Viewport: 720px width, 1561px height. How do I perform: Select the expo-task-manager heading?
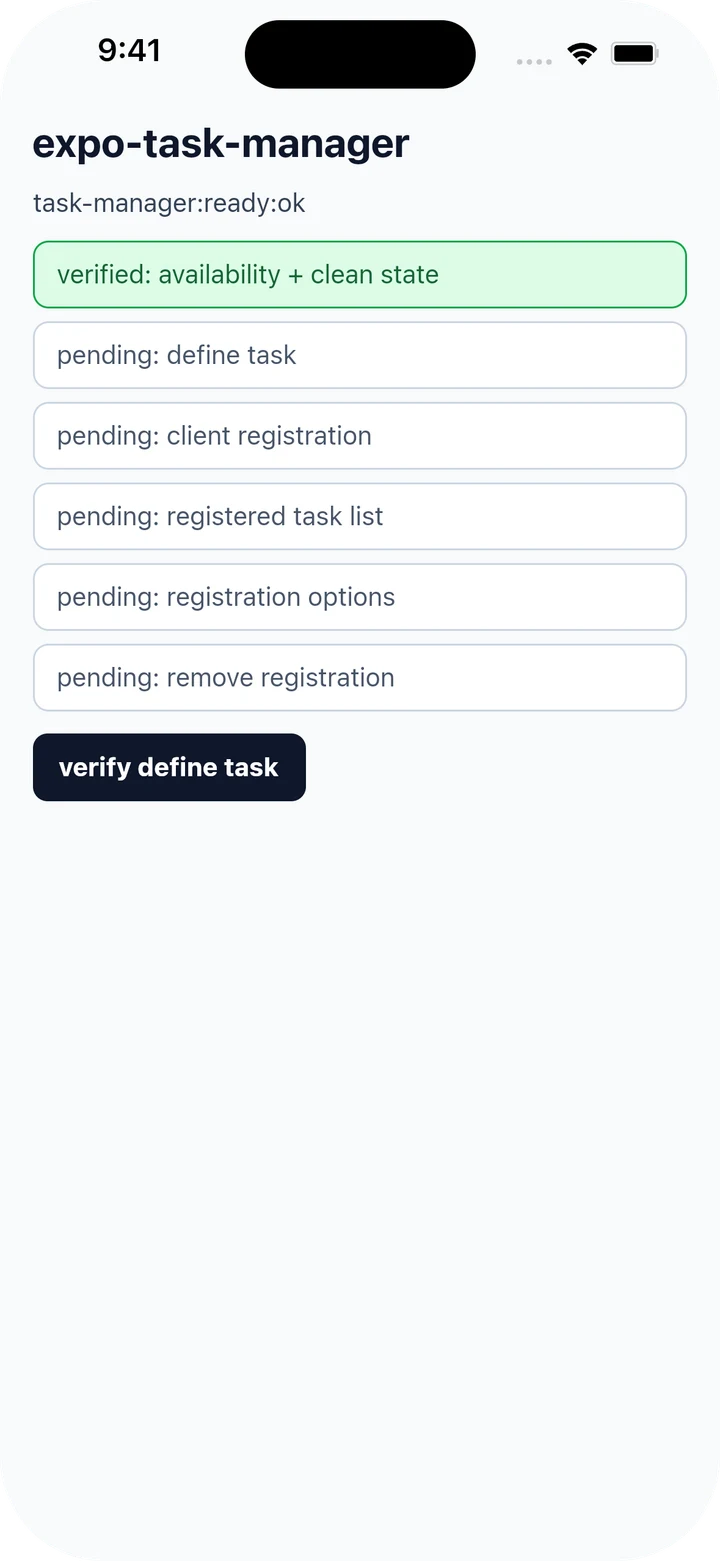221,143
